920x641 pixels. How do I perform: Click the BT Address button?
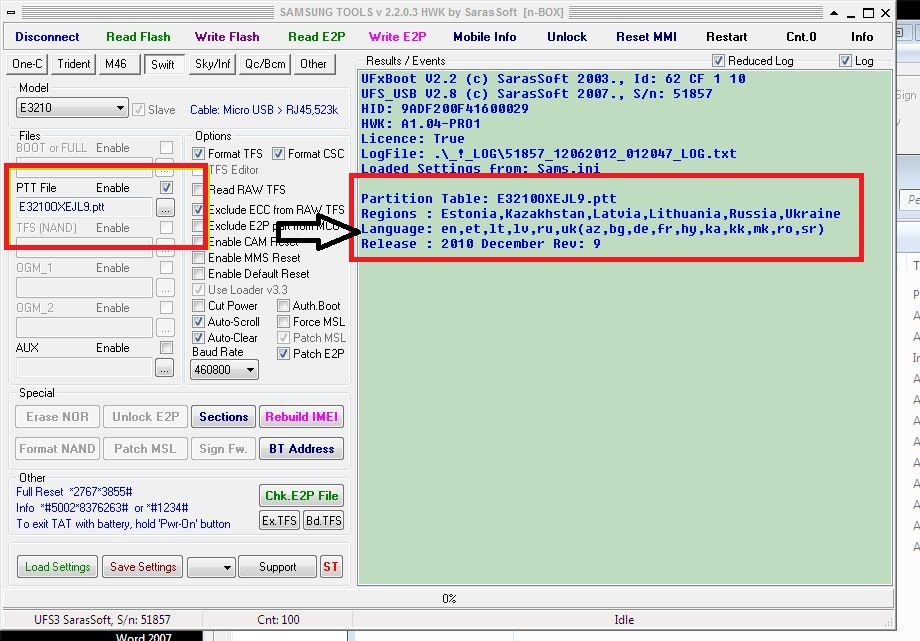[302, 449]
